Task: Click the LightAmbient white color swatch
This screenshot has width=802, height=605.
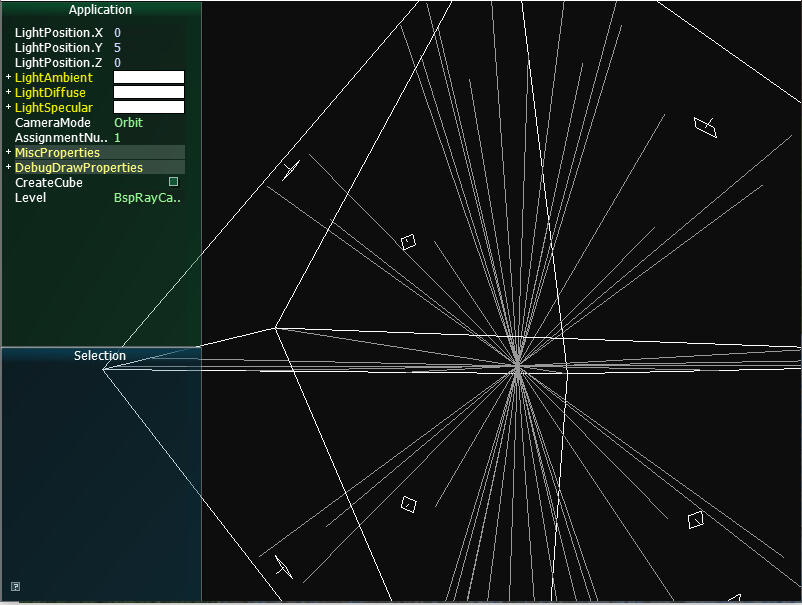Action: coord(149,77)
